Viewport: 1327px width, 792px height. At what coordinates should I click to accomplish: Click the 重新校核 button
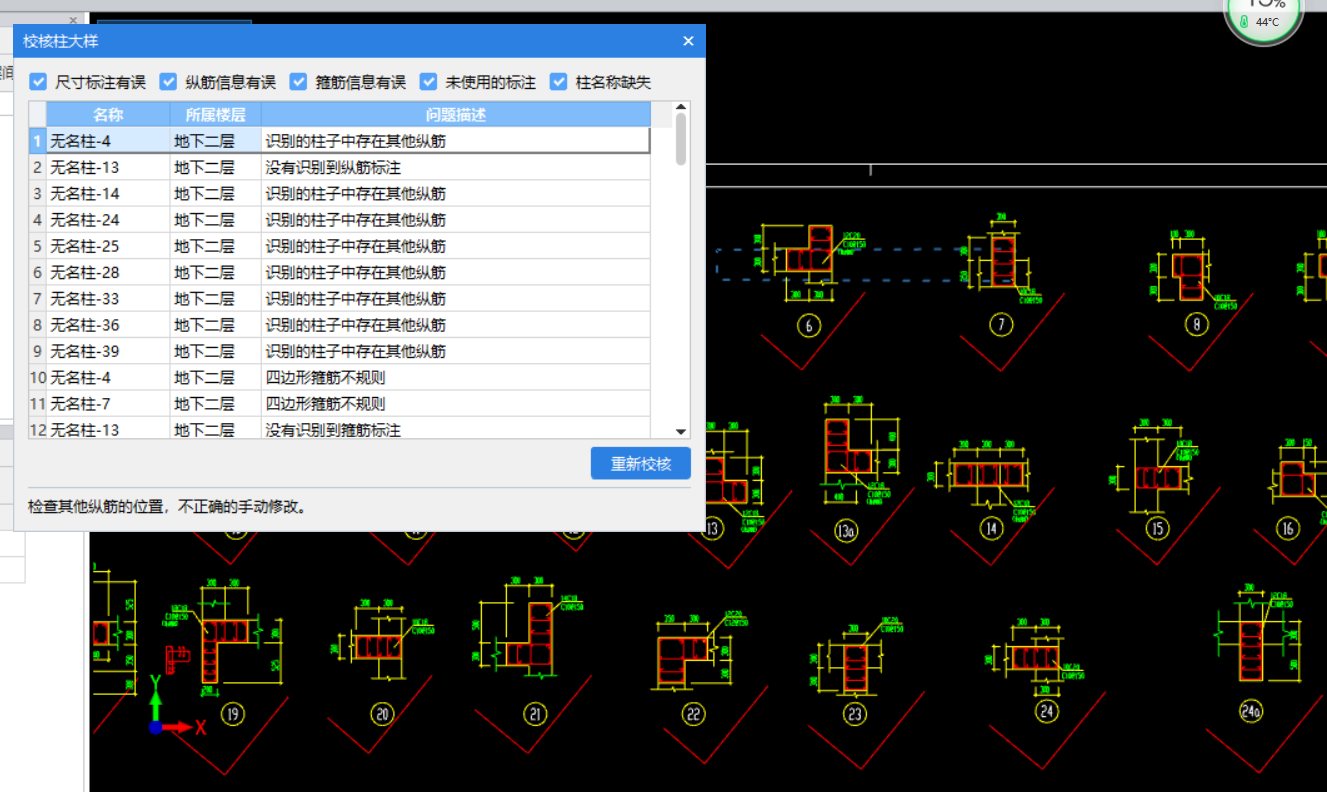[x=641, y=464]
